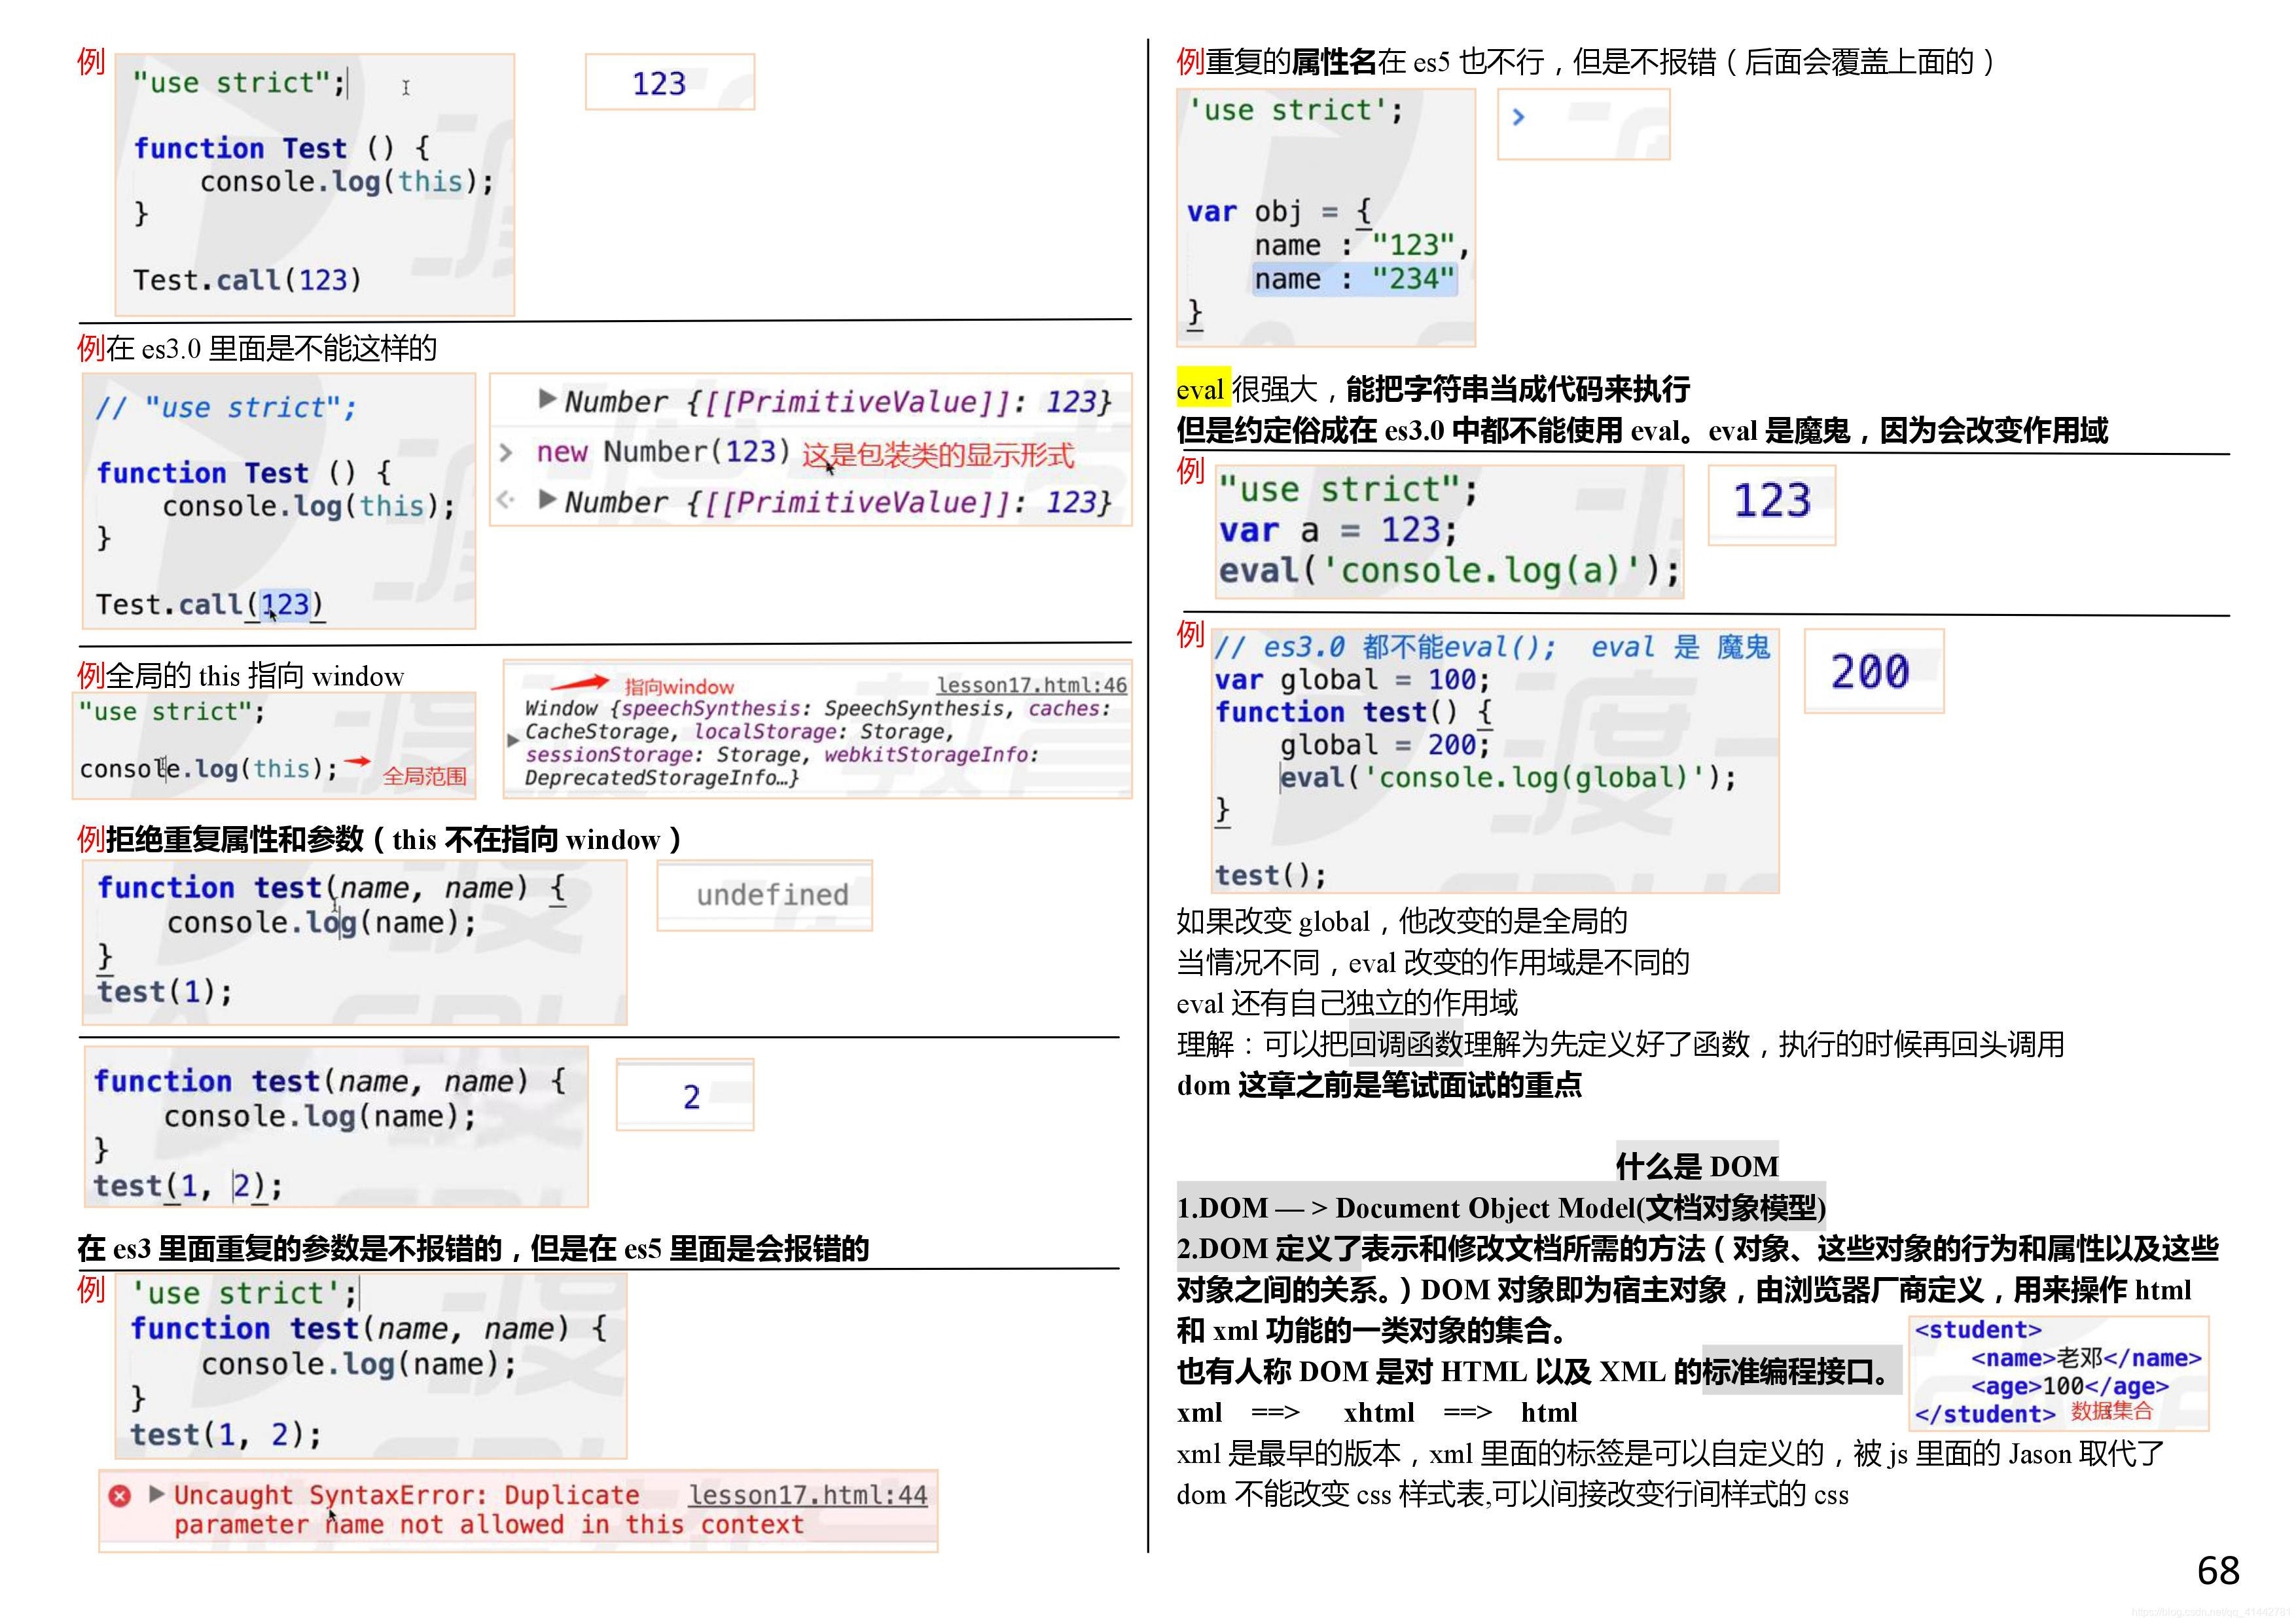2296x1624 pixels.
Task: Click the "var global = 100;" line
Action: [x=1352, y=680]
